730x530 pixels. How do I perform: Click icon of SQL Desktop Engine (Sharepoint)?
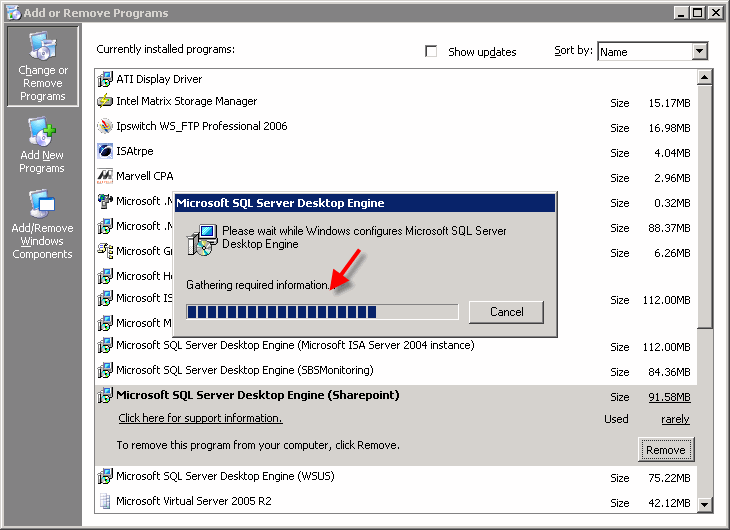105,395
